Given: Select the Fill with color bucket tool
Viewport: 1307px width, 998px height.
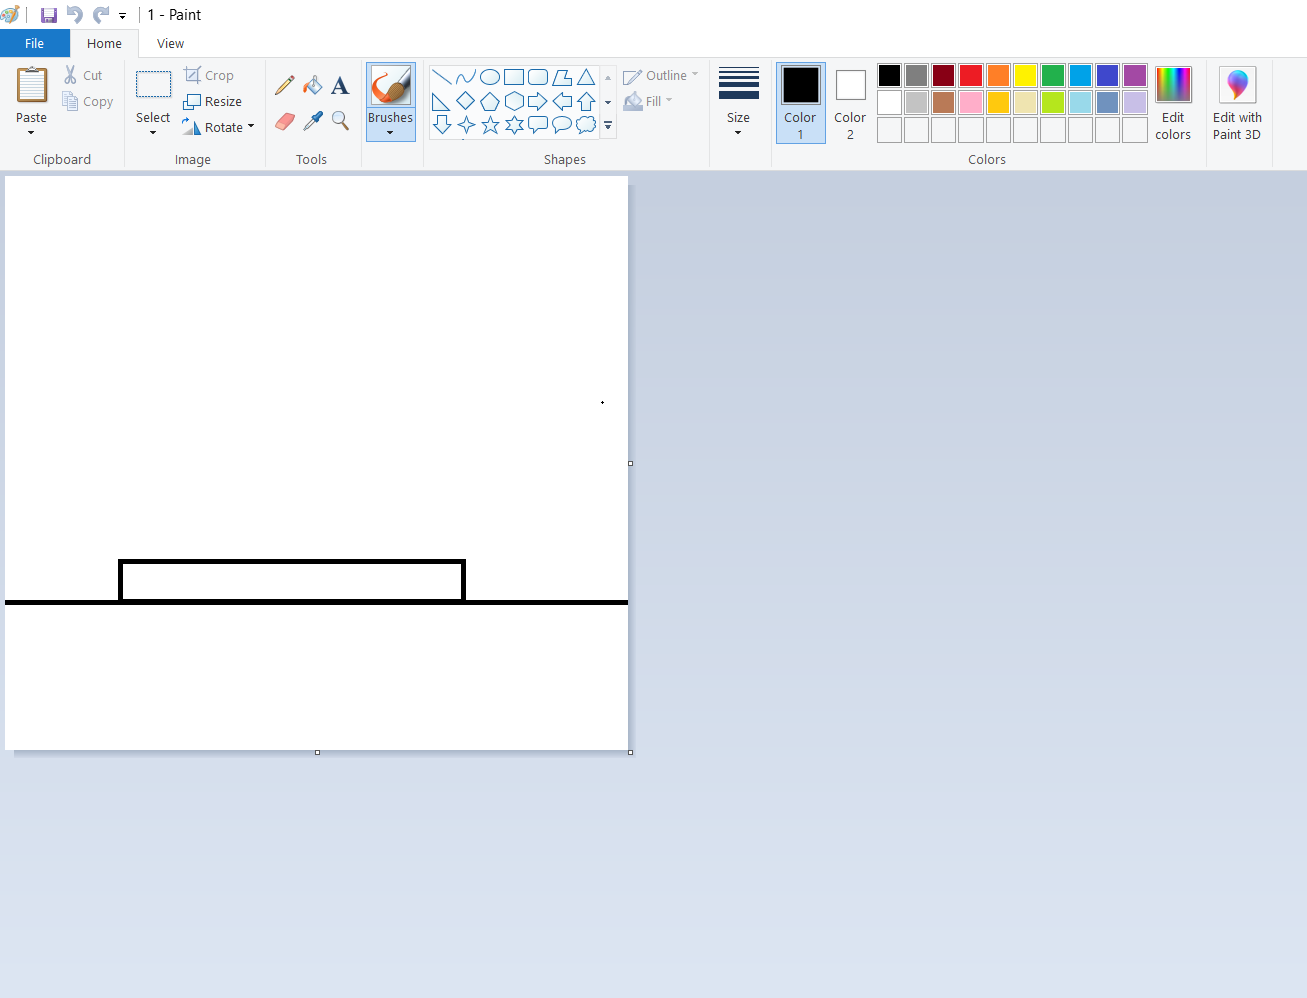Looking at the screenshot, I should pyautogui.click(x=312, y=84).
